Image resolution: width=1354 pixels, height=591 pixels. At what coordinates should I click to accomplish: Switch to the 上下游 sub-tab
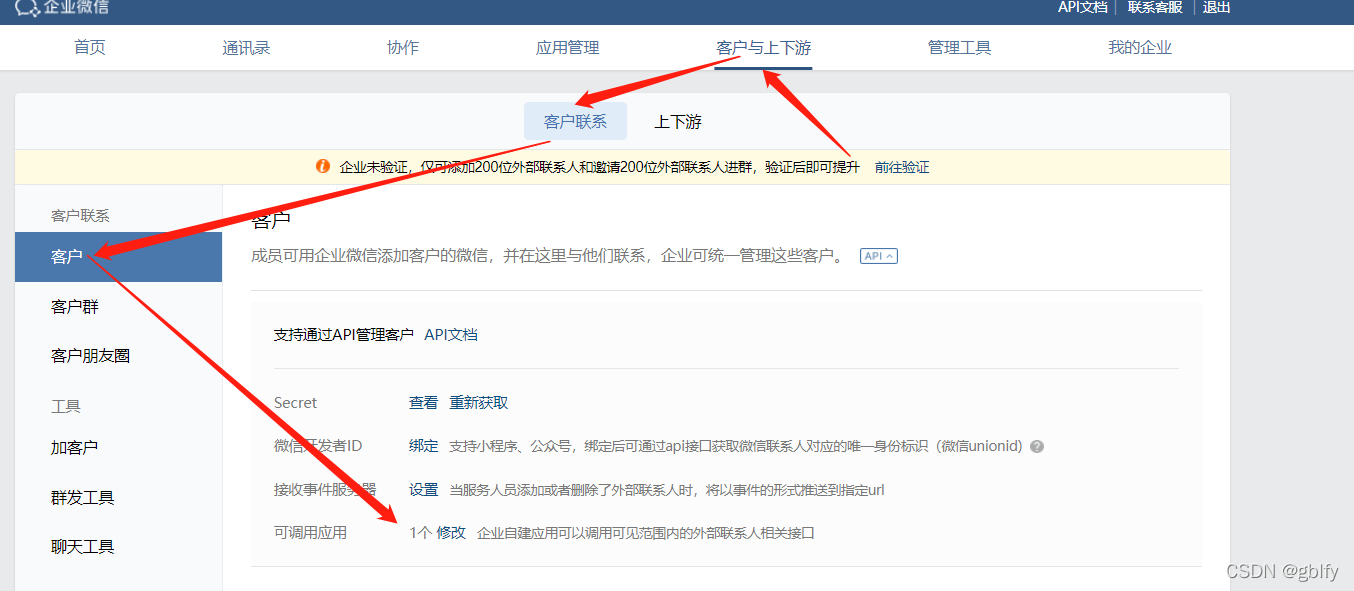678,121
